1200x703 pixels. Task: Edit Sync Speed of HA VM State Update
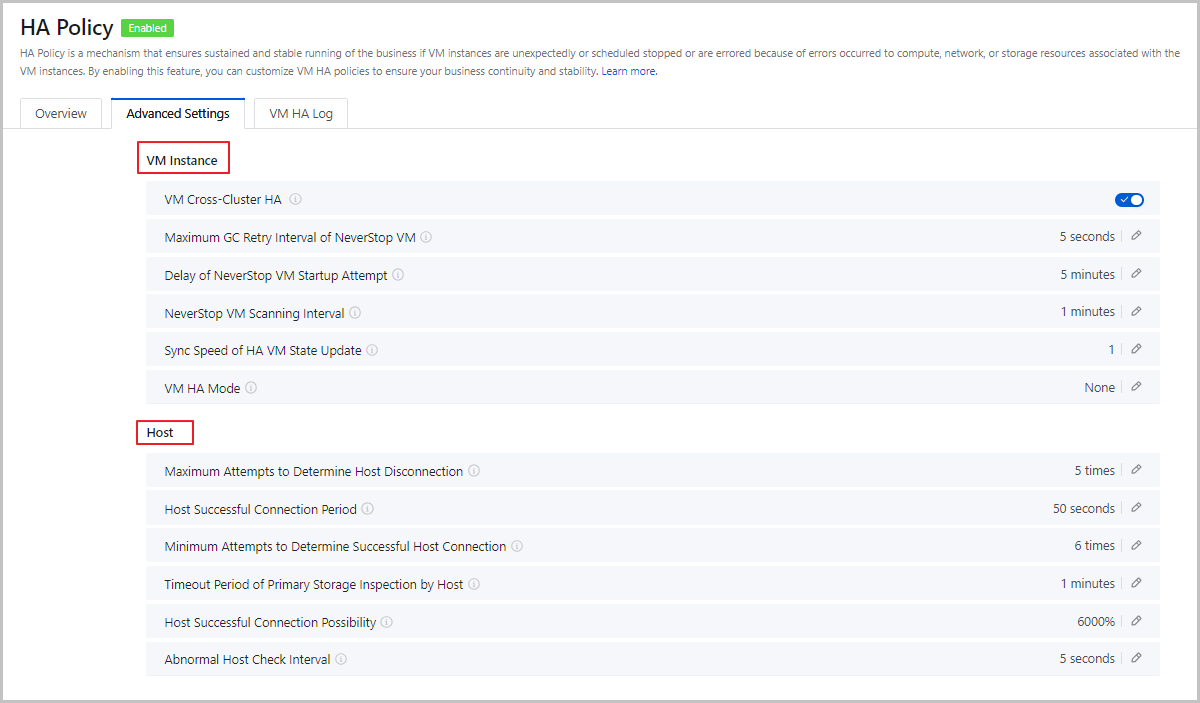click(1136, 349)
